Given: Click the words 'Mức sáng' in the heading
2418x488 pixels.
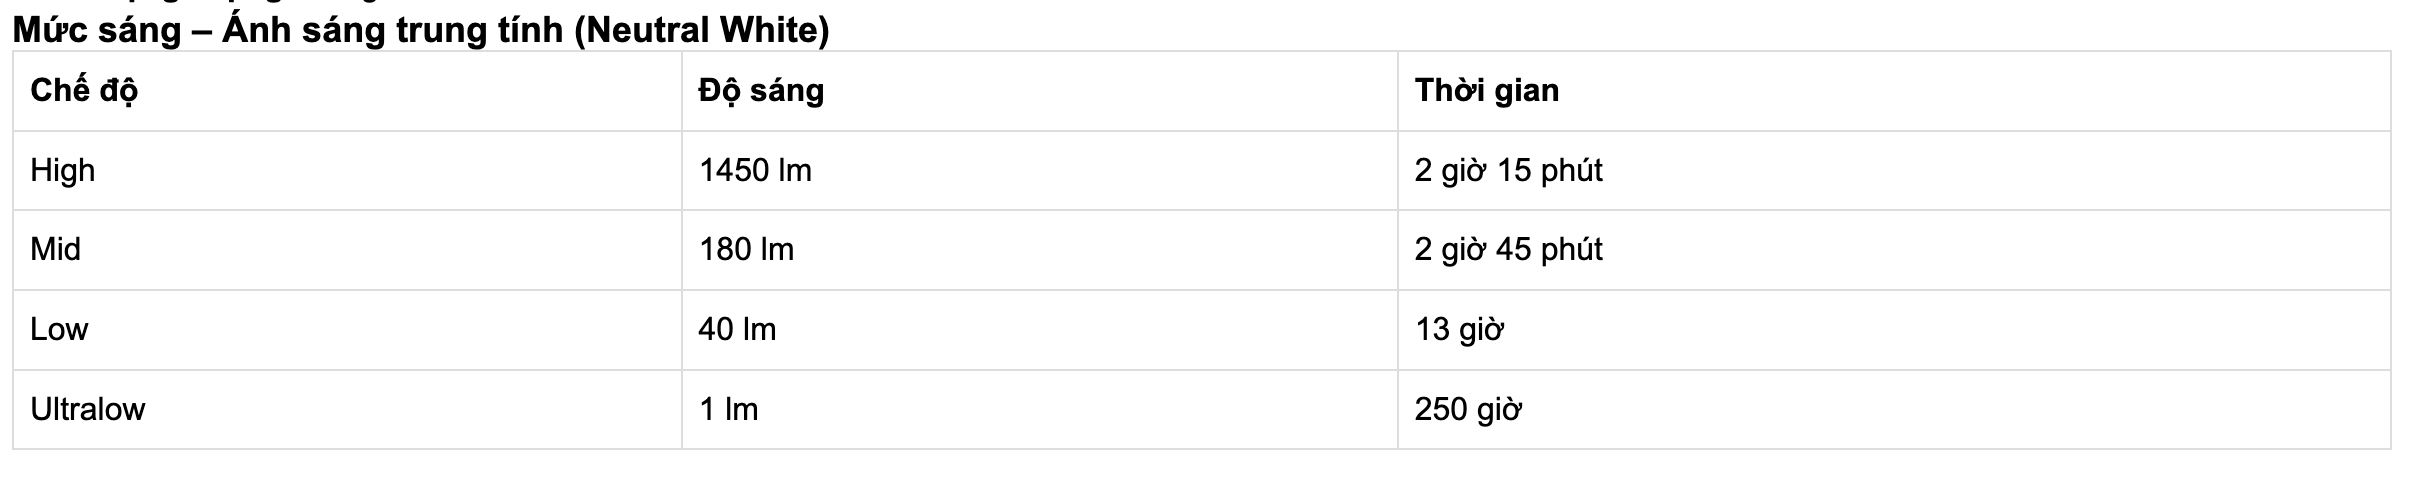Looking at the screenshot, I should [97, 30].
